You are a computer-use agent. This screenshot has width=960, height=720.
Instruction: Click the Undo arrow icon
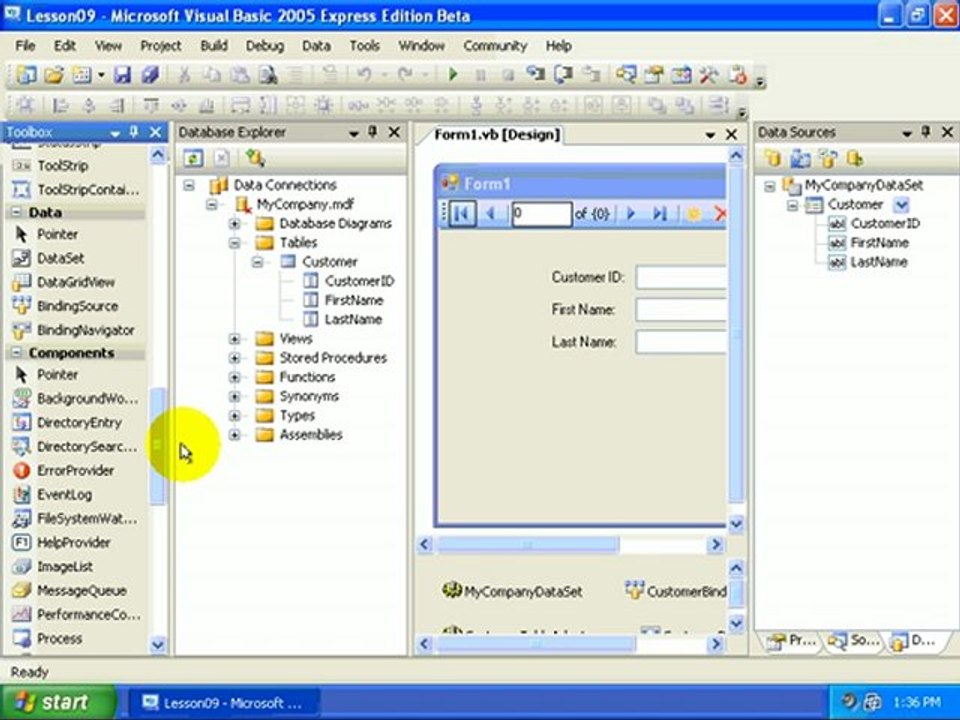click(364, 75)
